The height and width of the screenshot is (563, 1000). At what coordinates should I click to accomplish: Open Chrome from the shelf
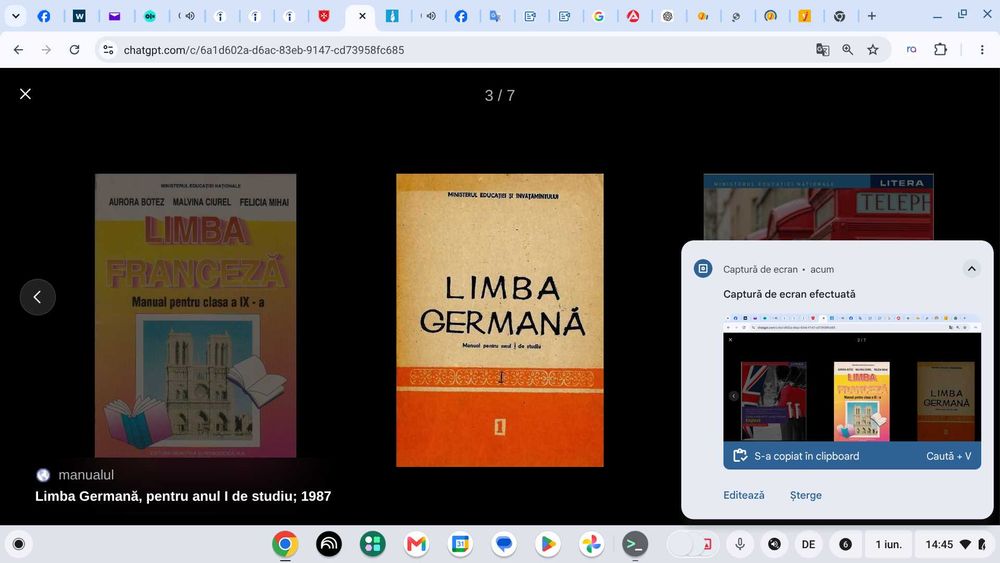coord(285,544)
